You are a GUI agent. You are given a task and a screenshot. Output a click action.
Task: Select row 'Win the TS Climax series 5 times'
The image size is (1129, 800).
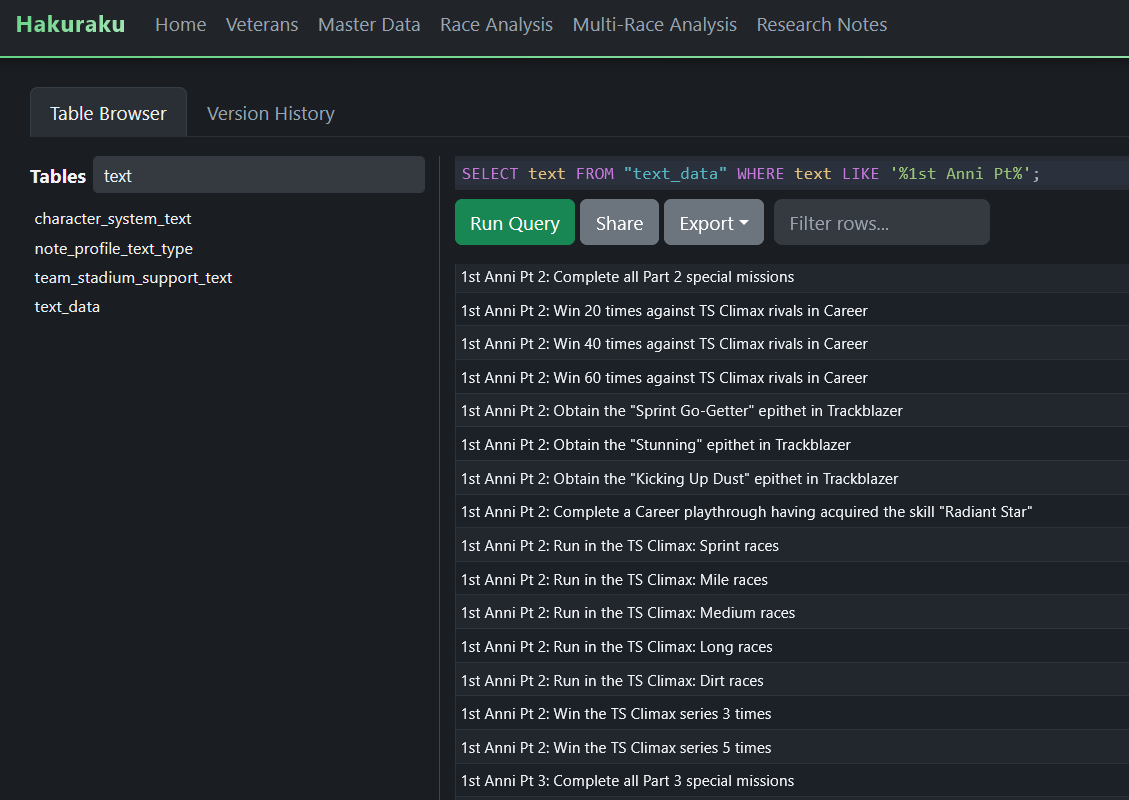[x=792, y=747]
